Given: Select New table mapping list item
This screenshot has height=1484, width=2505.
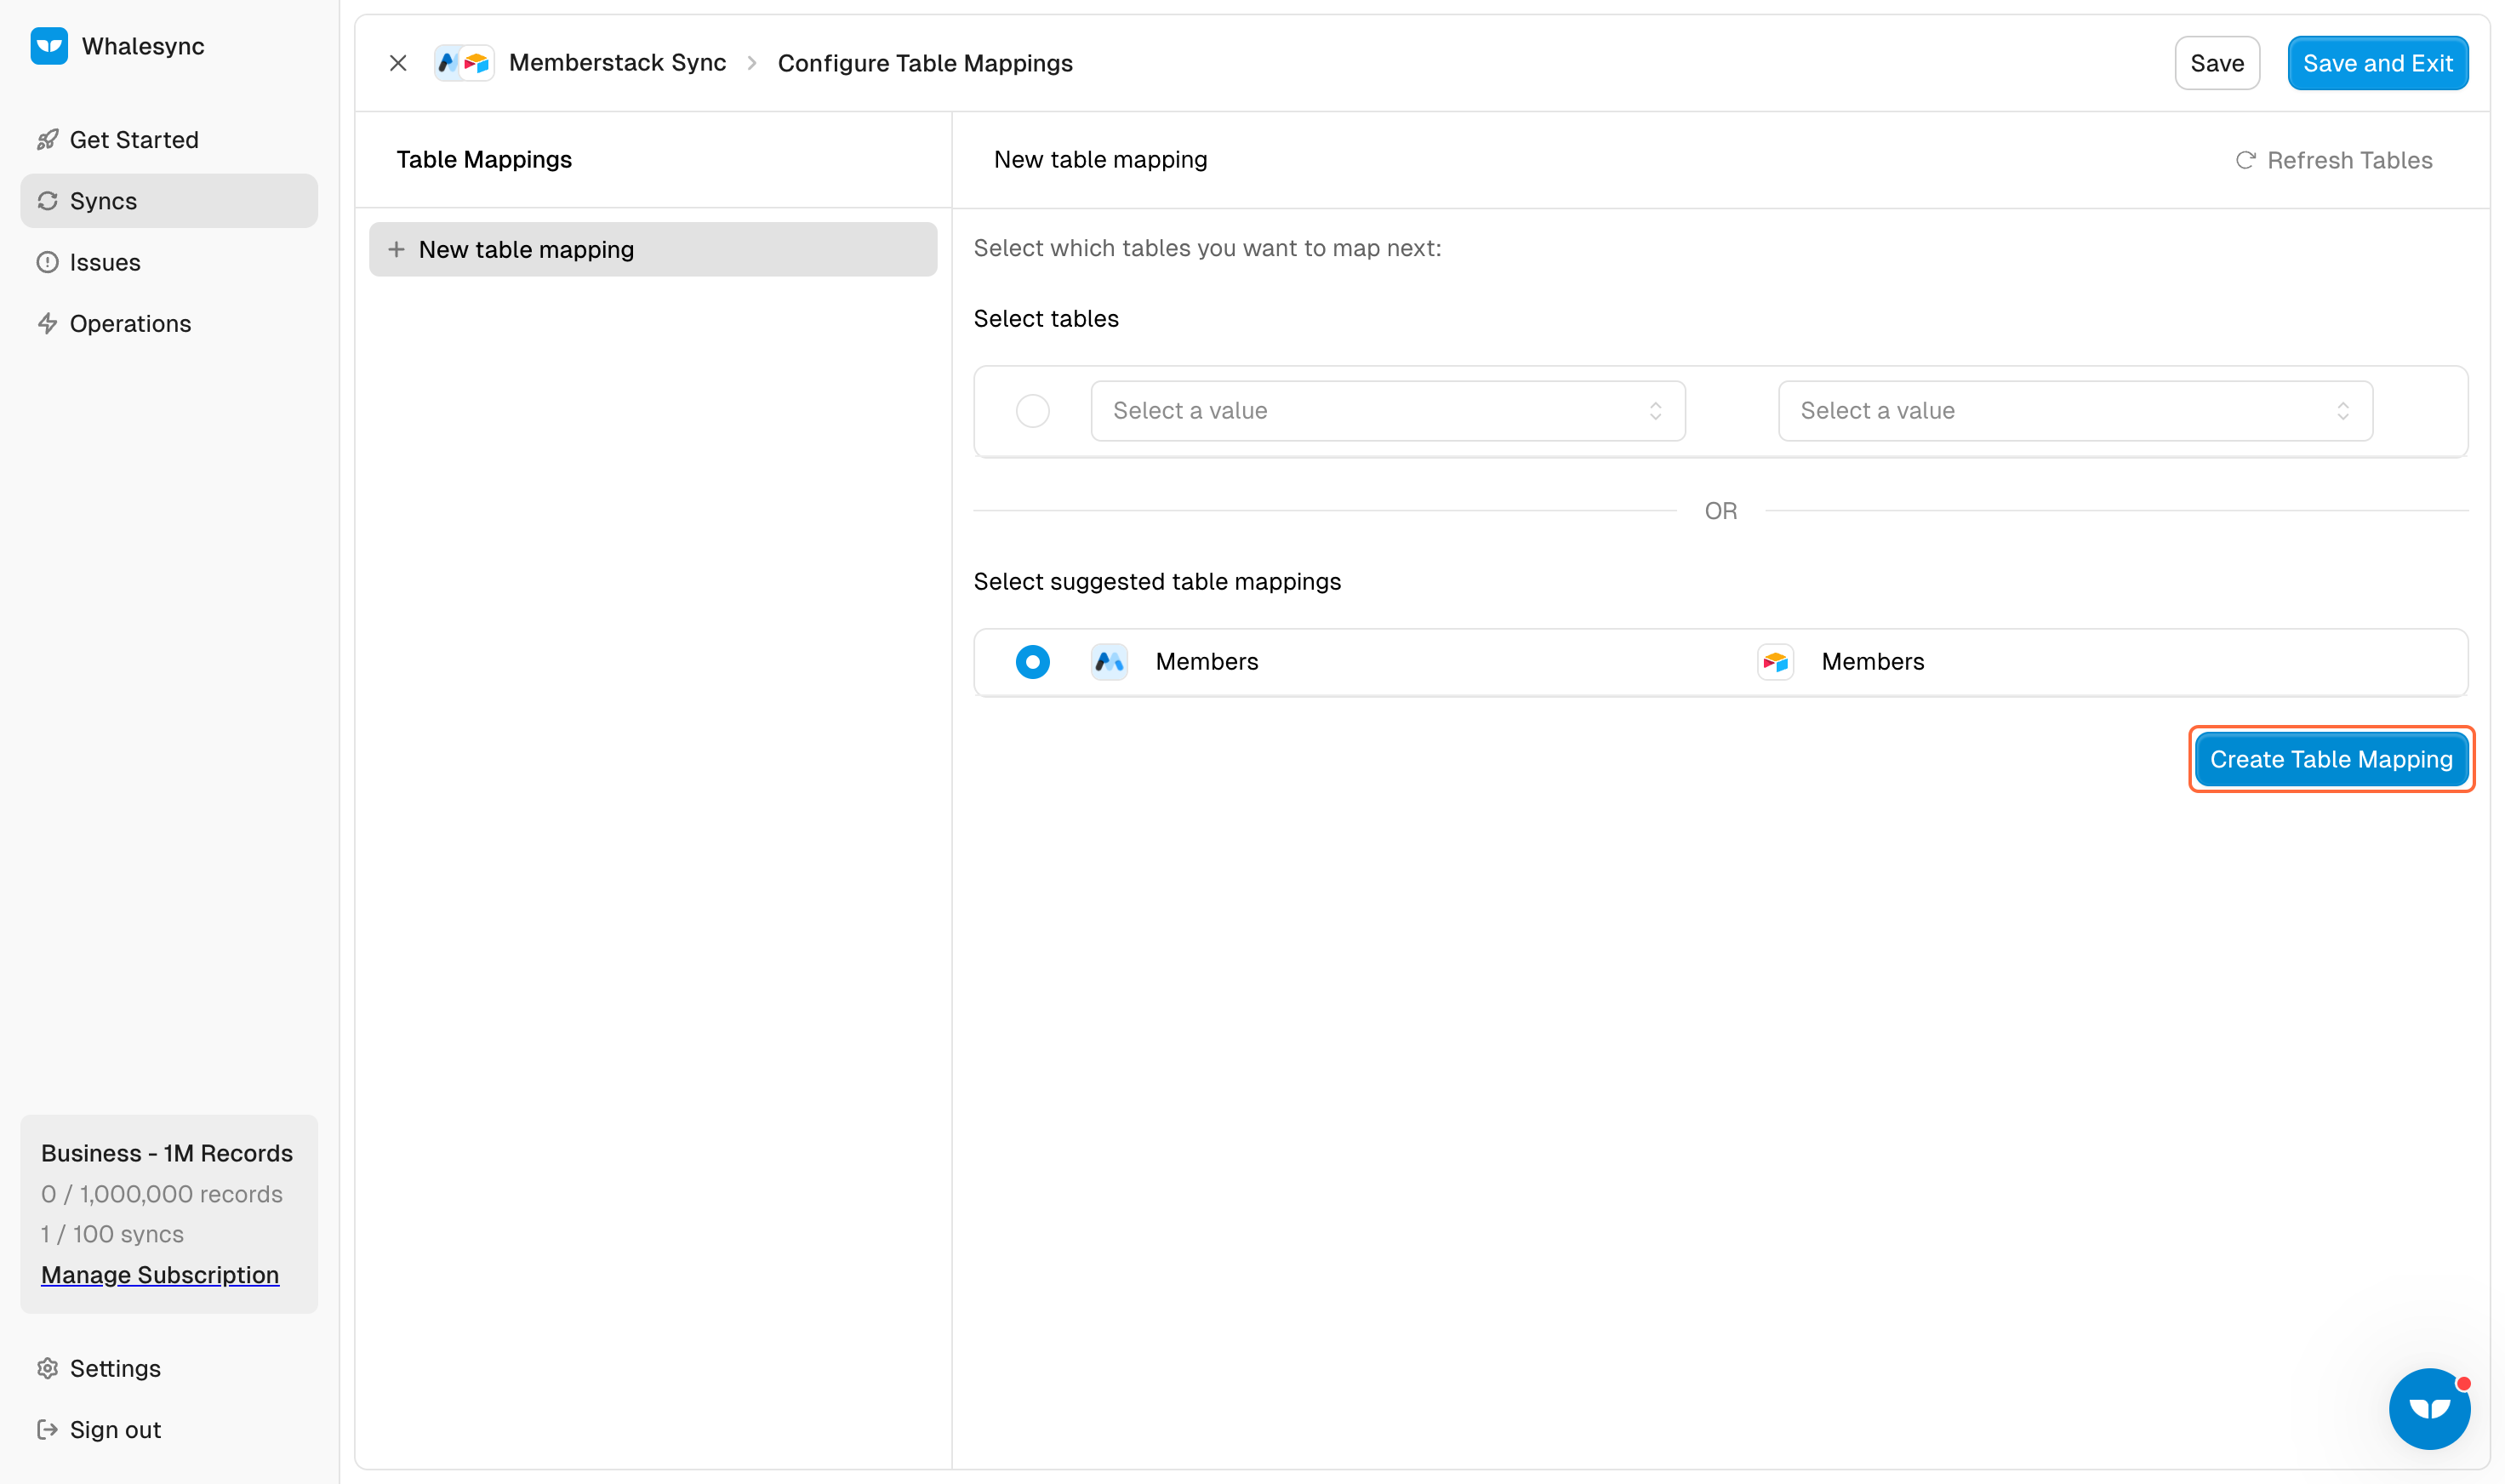Looking at the screenshot, I should (x=652, y=250).
